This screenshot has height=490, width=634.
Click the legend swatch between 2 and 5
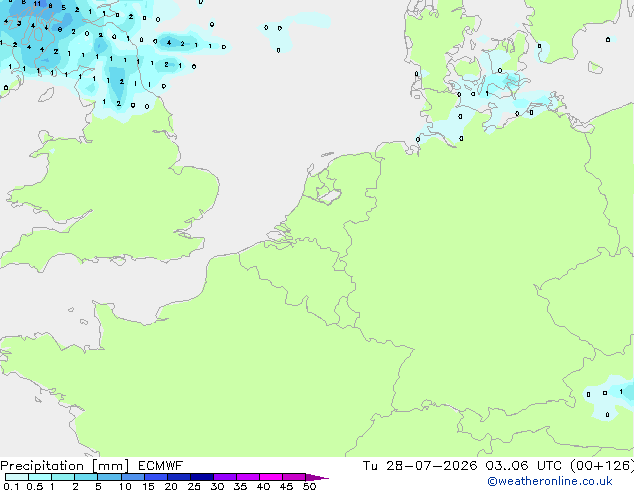pyautogui.click(x=86, y=477)
